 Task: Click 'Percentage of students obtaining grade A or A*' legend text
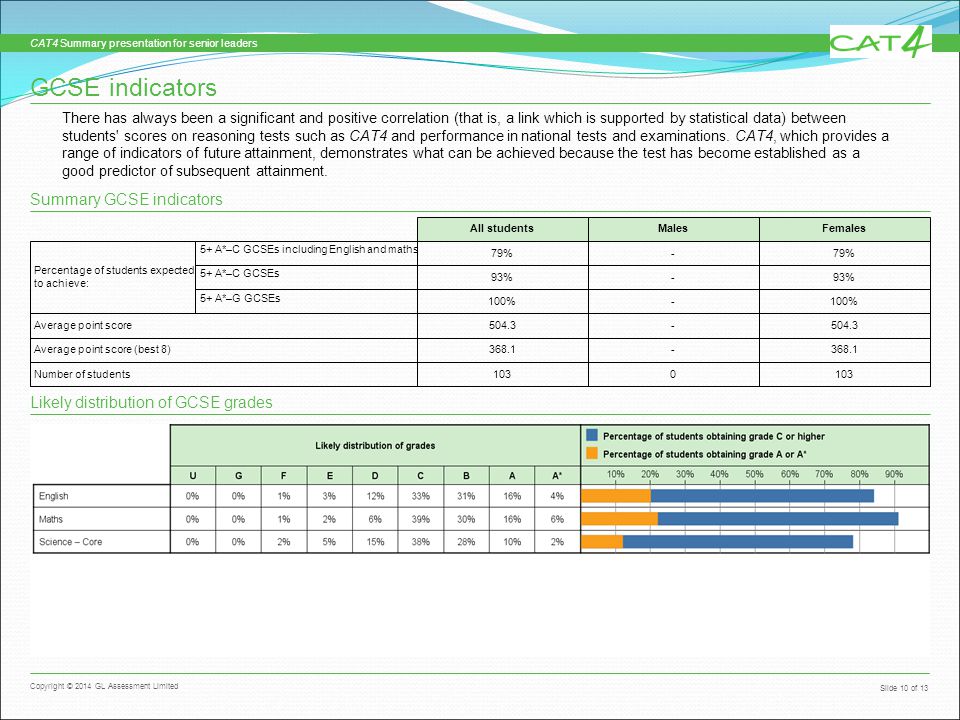(705, 454)
